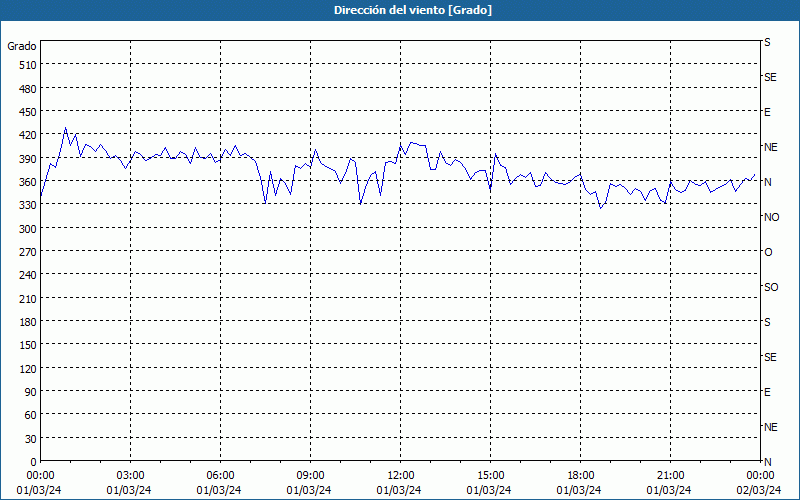
Task: Click the 02/03/24 date label on the x-axis
Action: pyautogui.click(x=759, y=490)
